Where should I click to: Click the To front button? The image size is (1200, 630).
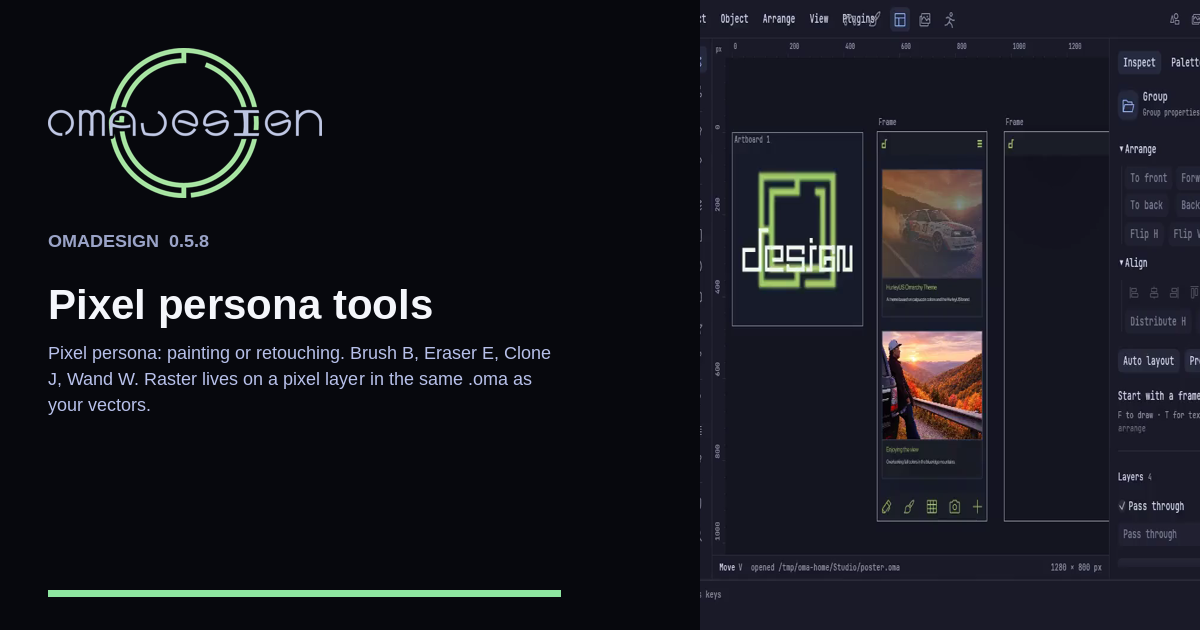(x=1148, y=178)
